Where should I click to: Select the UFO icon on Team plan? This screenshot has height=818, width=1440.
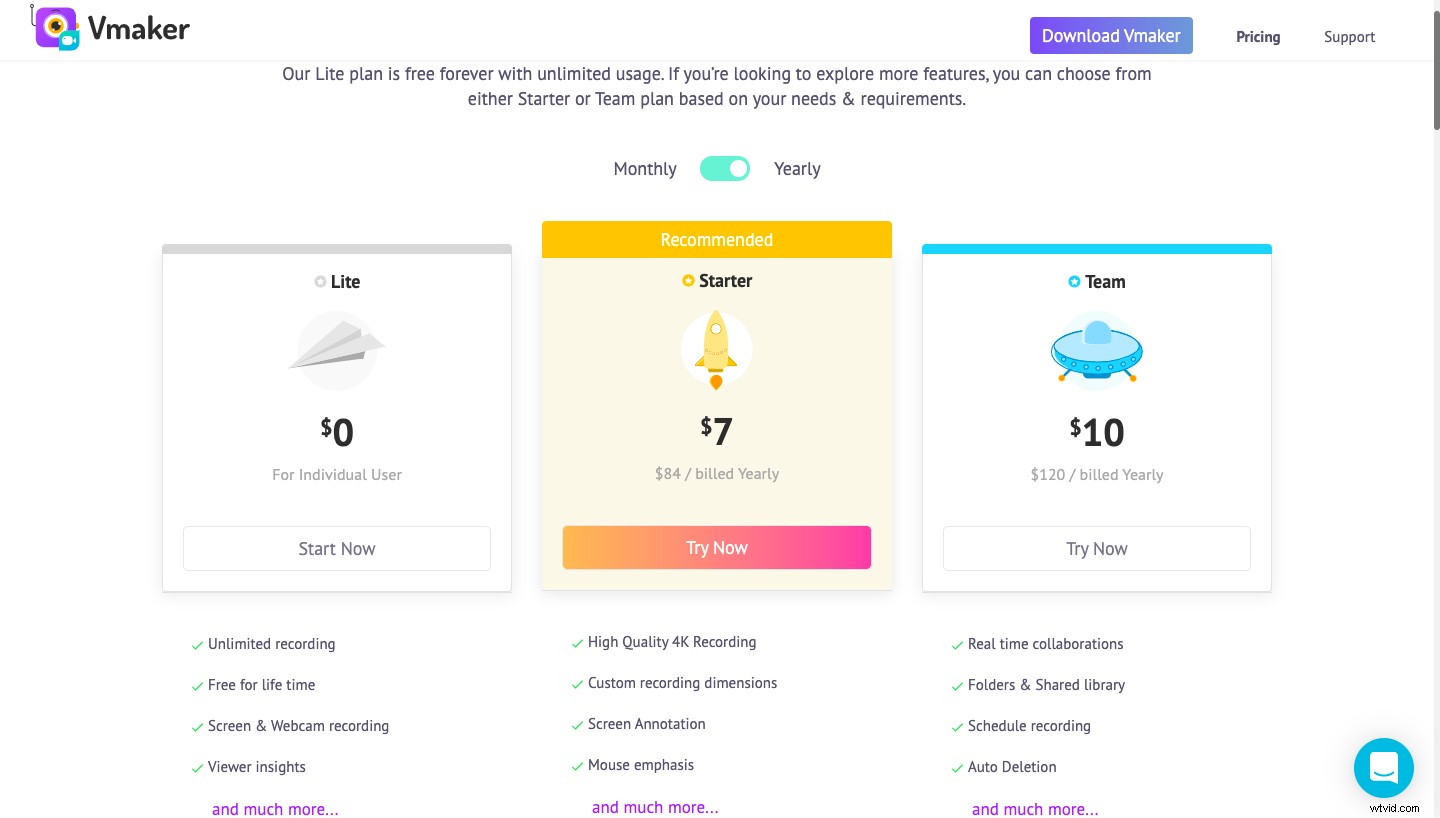click(x=1097, y=350)
